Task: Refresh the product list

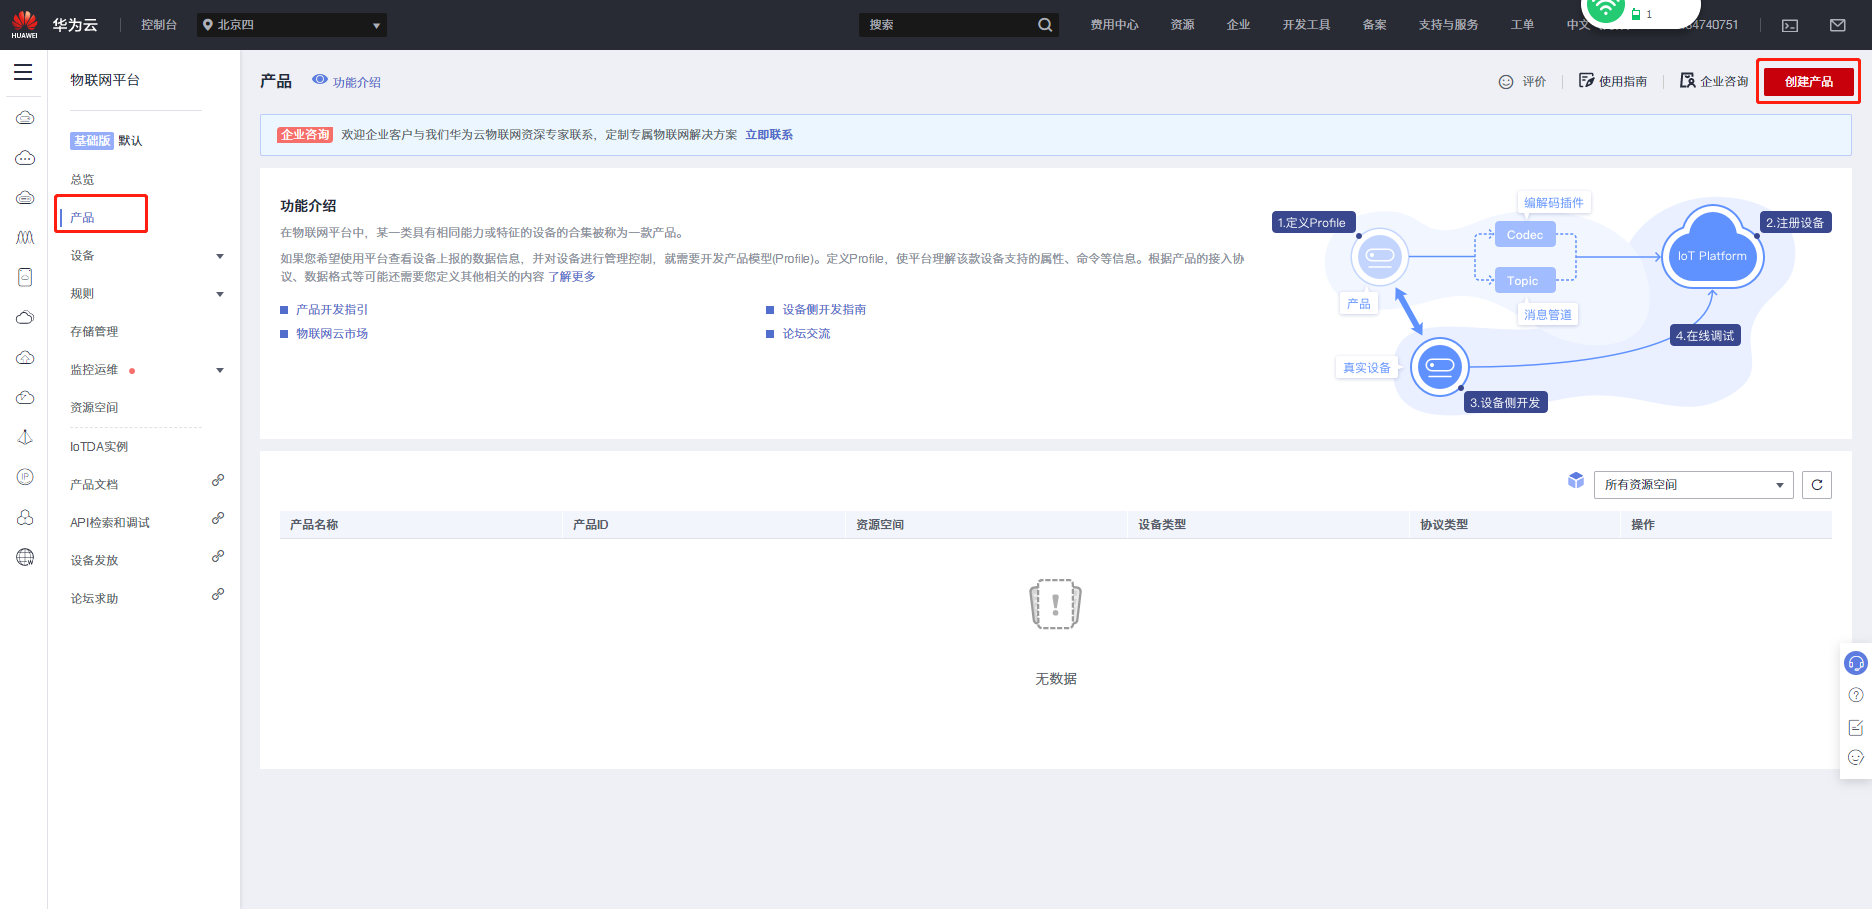Action: [1817, 485]
